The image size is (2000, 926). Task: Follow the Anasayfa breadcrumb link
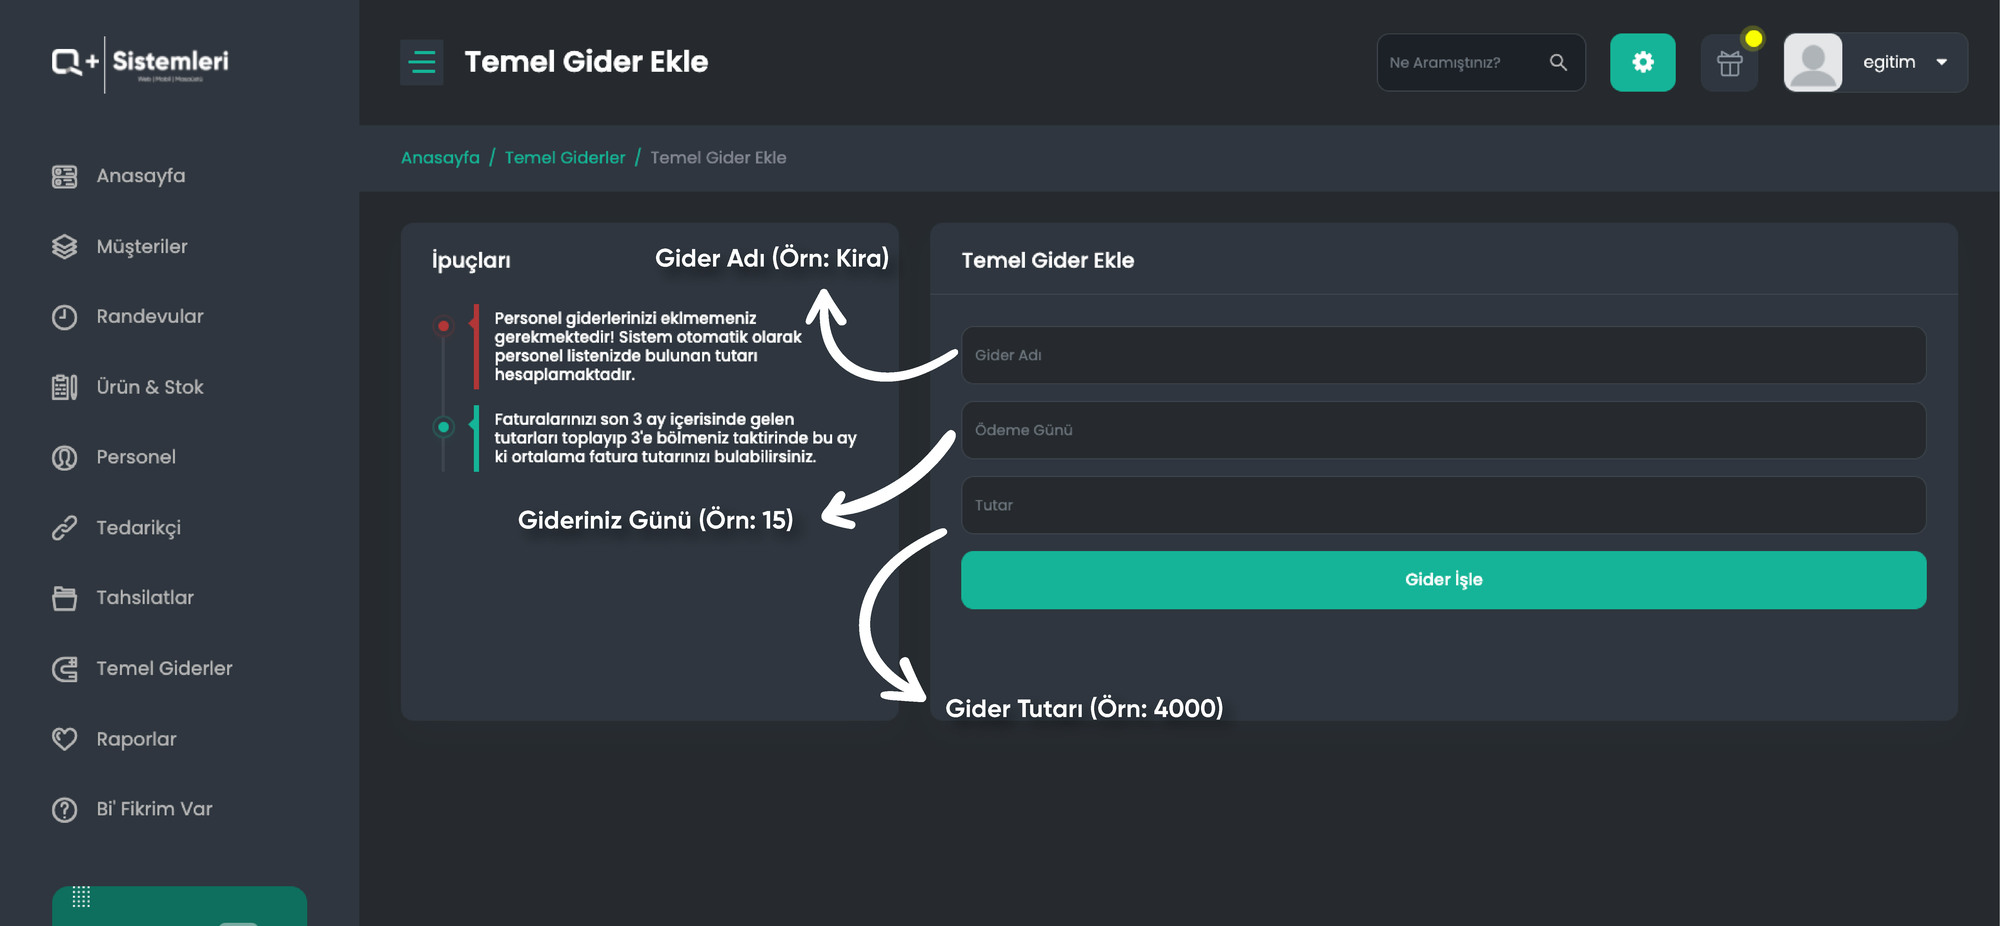coord(440,158)
